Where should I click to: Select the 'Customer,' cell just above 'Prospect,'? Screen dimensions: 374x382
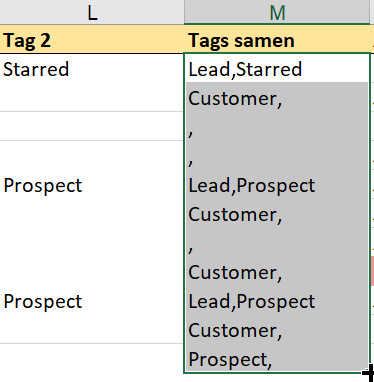(277, 329)
